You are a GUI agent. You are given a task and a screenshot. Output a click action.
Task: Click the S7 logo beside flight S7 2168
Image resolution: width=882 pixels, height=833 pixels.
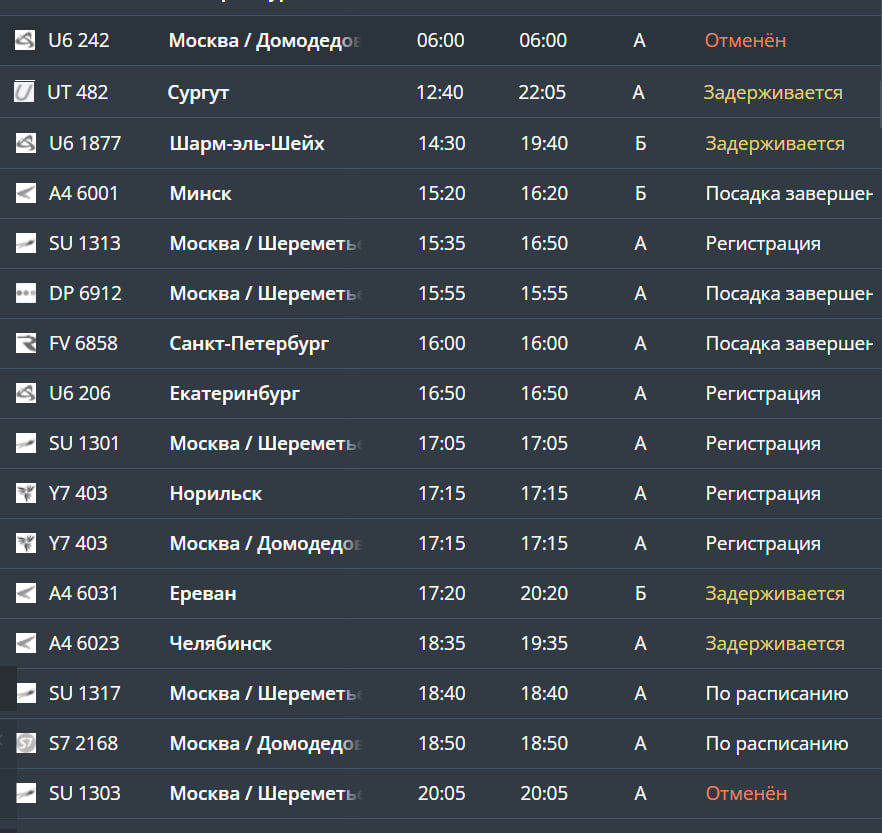click(26, 744)
